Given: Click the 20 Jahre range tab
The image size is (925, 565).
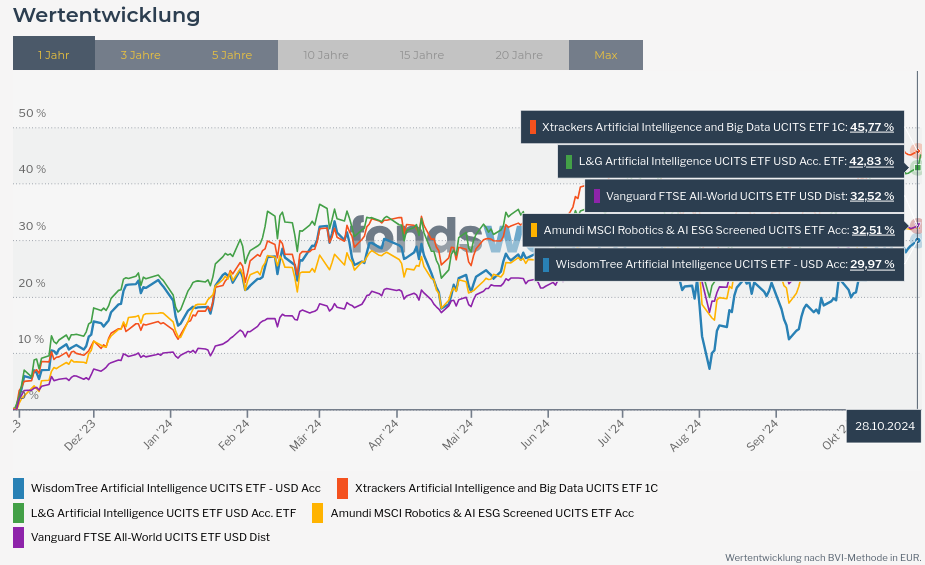Looking at the screenshot, I should tap(519, 54).
